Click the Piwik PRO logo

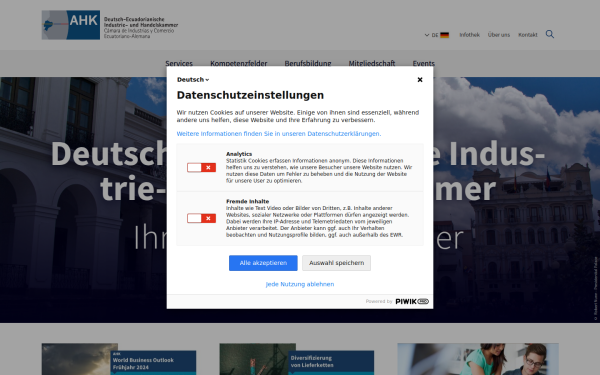[412, 302]
